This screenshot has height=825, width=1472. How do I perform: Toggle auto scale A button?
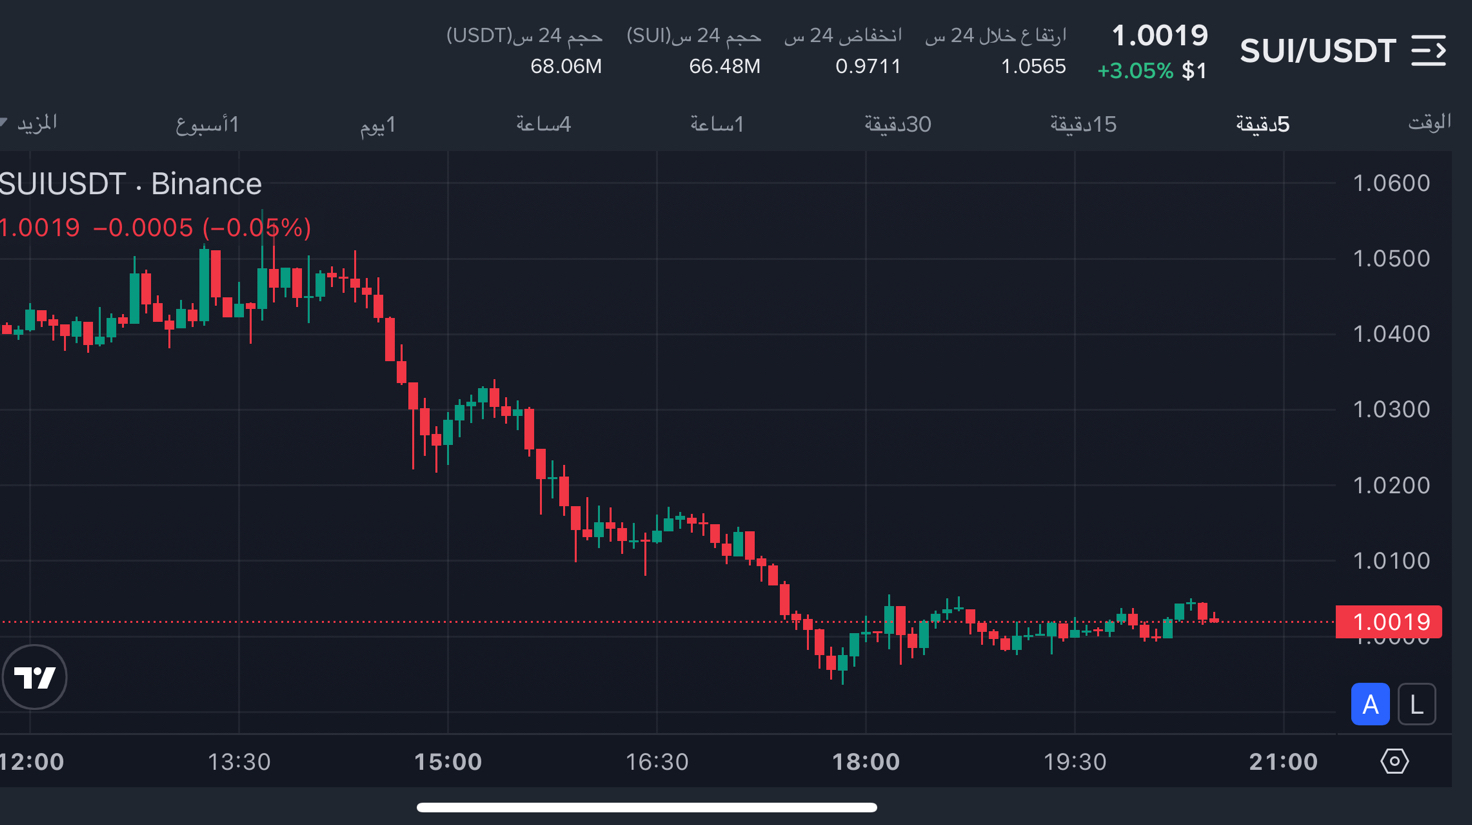pos(1370,704)
